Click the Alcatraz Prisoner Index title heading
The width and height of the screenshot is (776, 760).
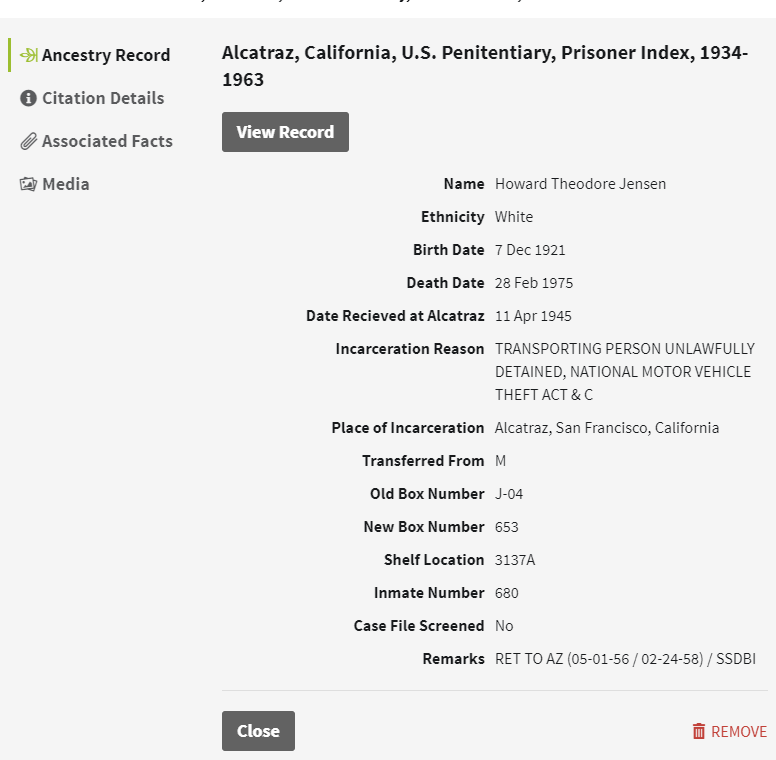click(485, 66)
